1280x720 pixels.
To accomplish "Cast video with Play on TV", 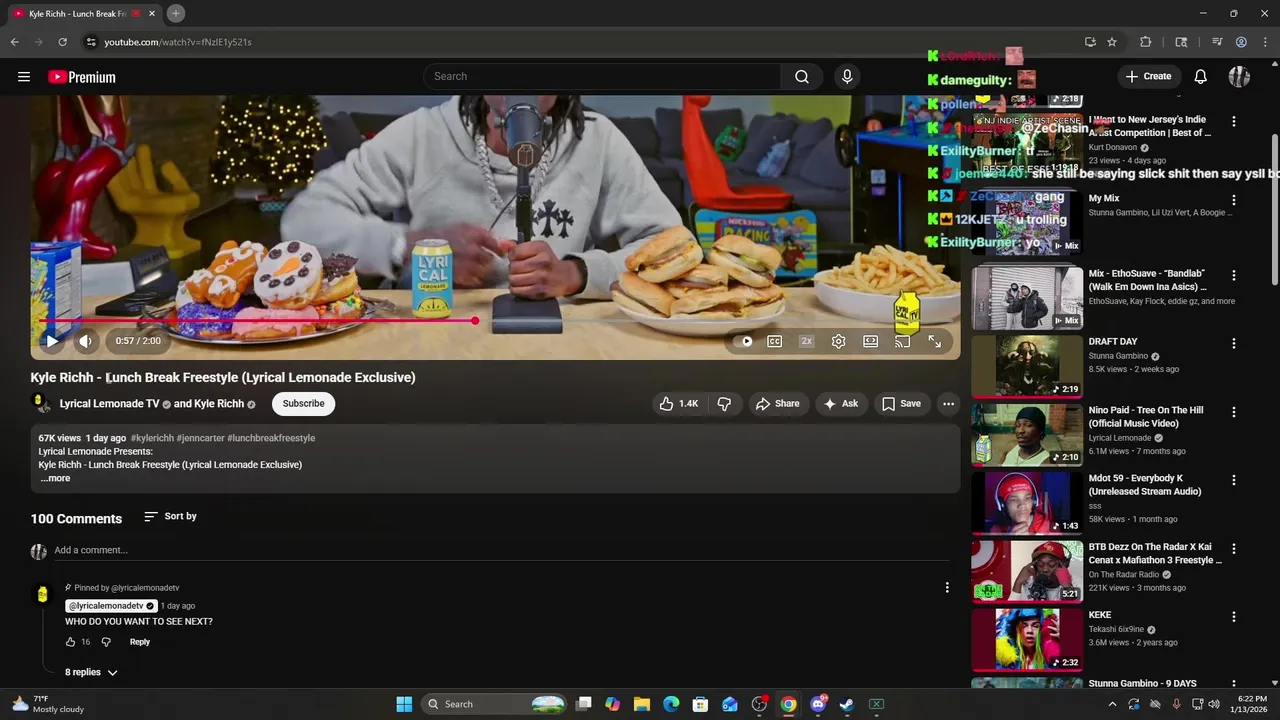I will [902, 341].
